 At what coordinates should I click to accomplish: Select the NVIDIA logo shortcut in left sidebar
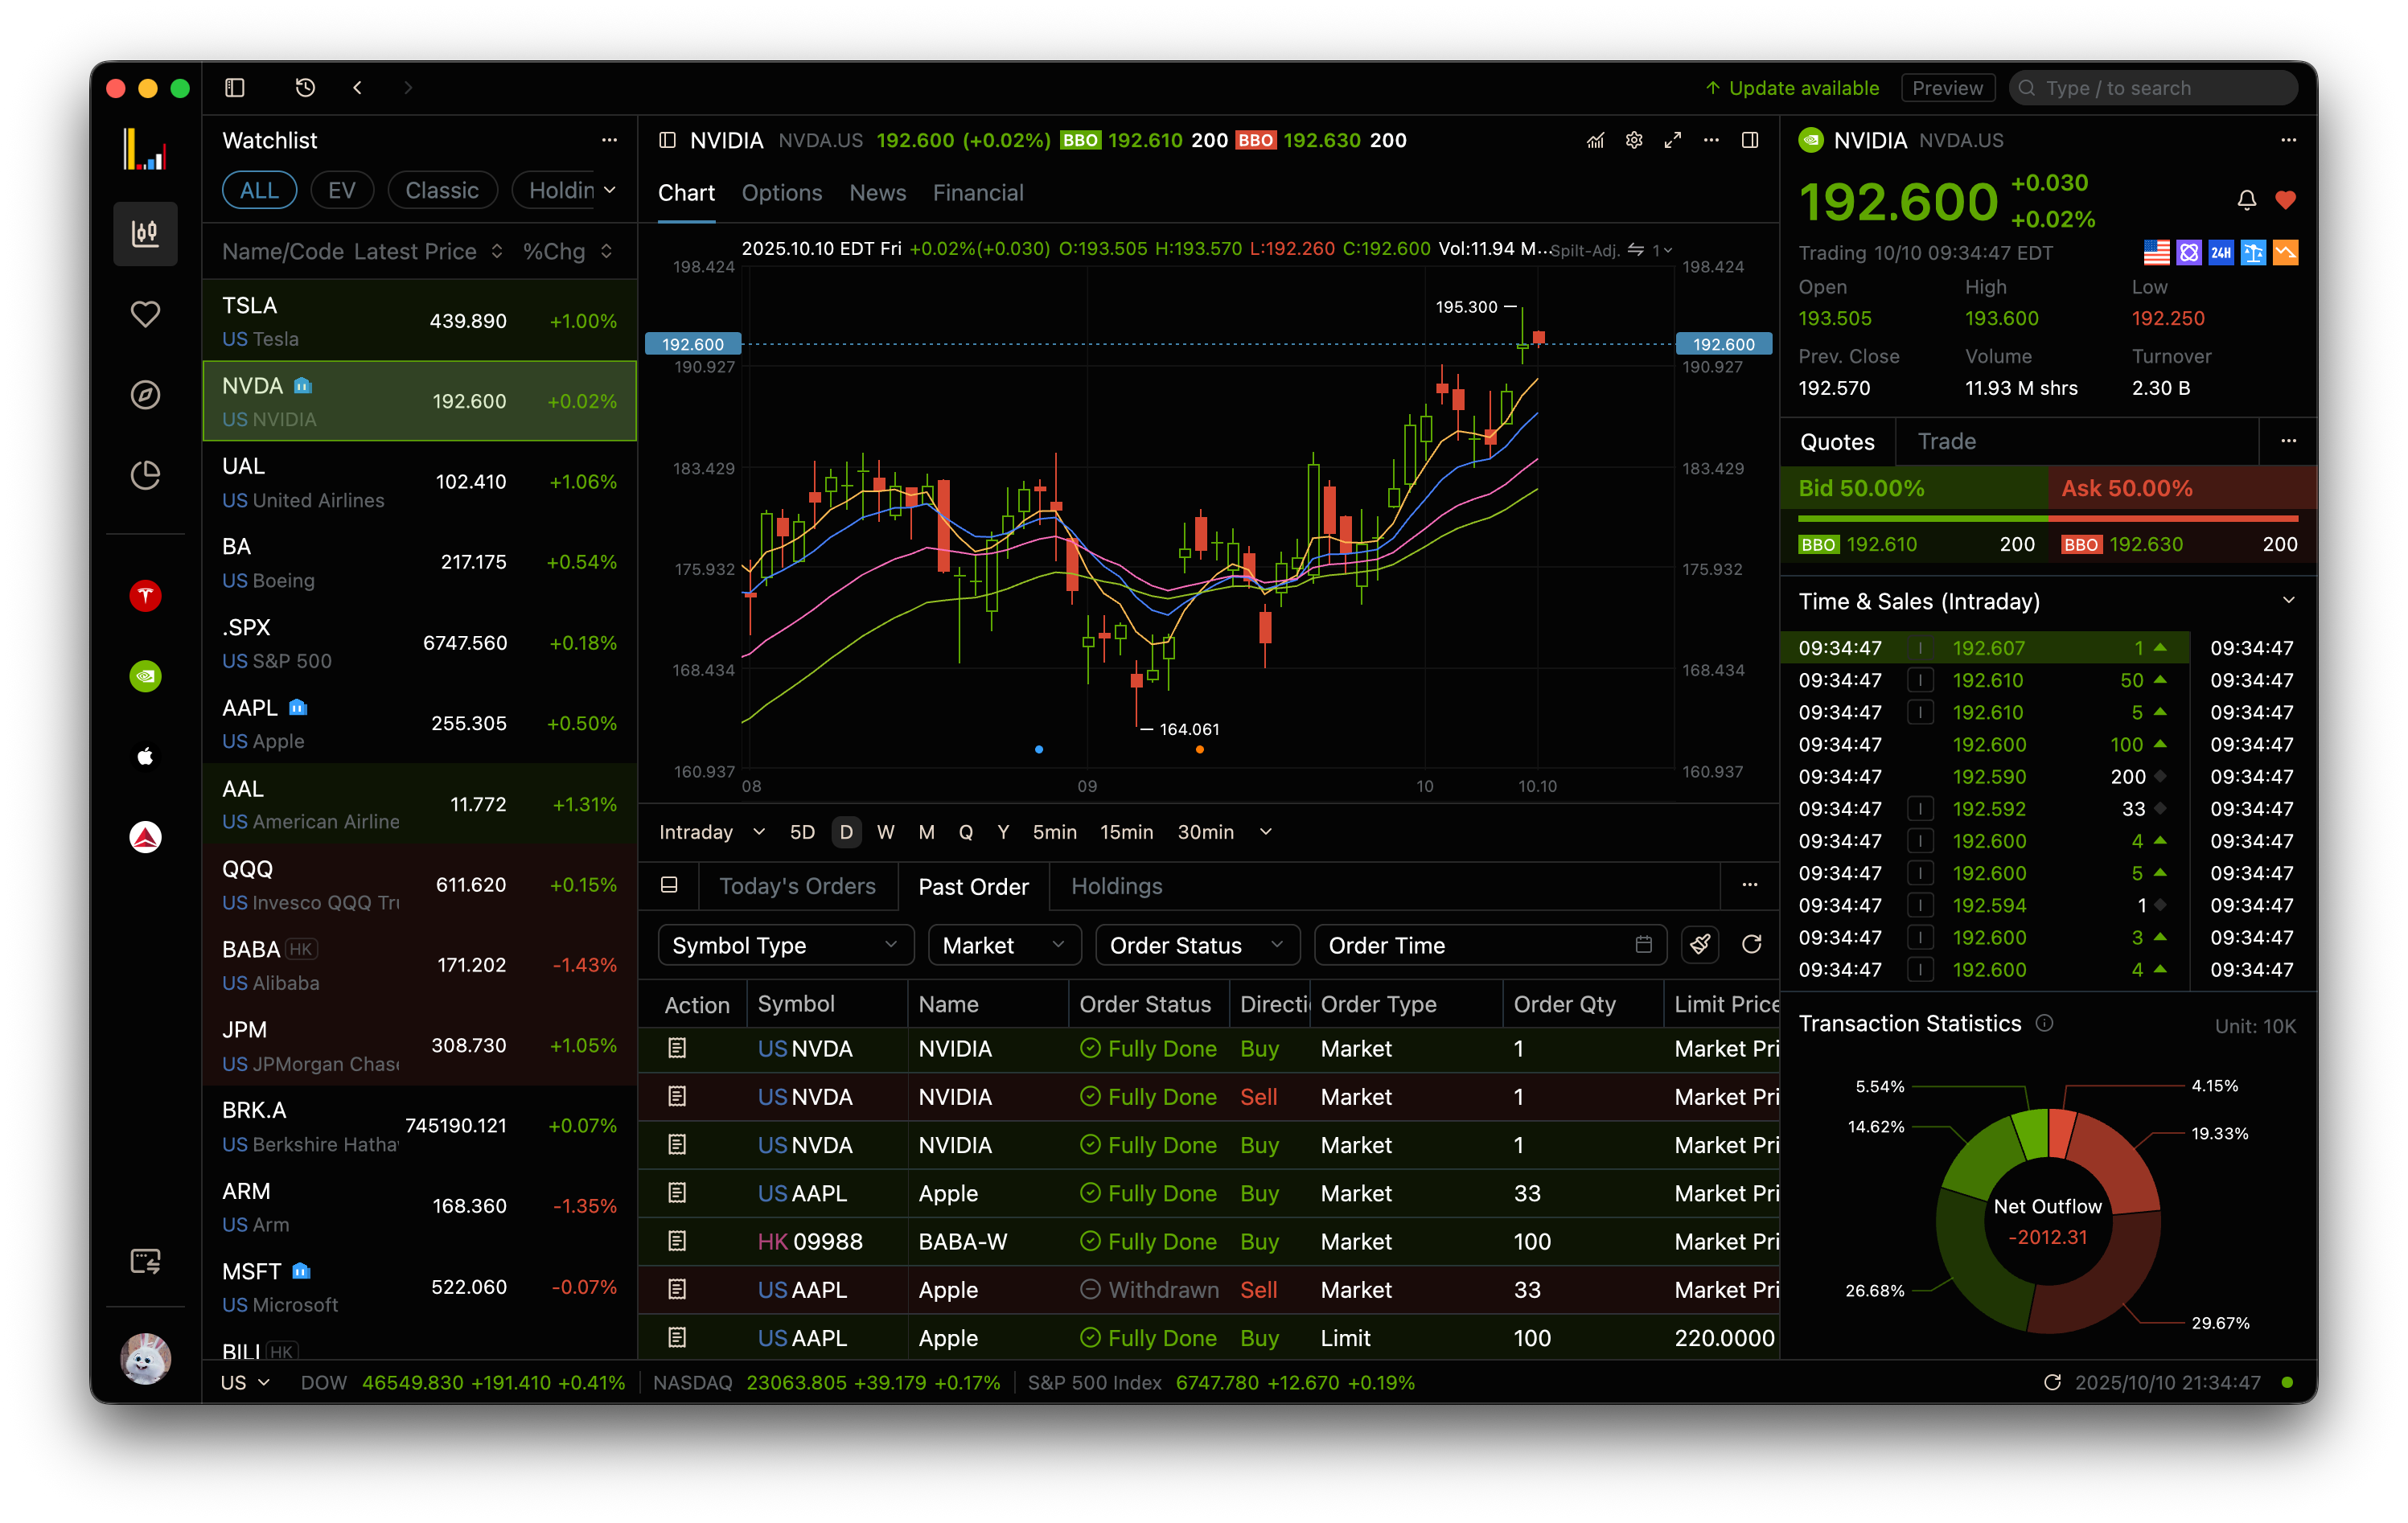click(x=145, y=676)
